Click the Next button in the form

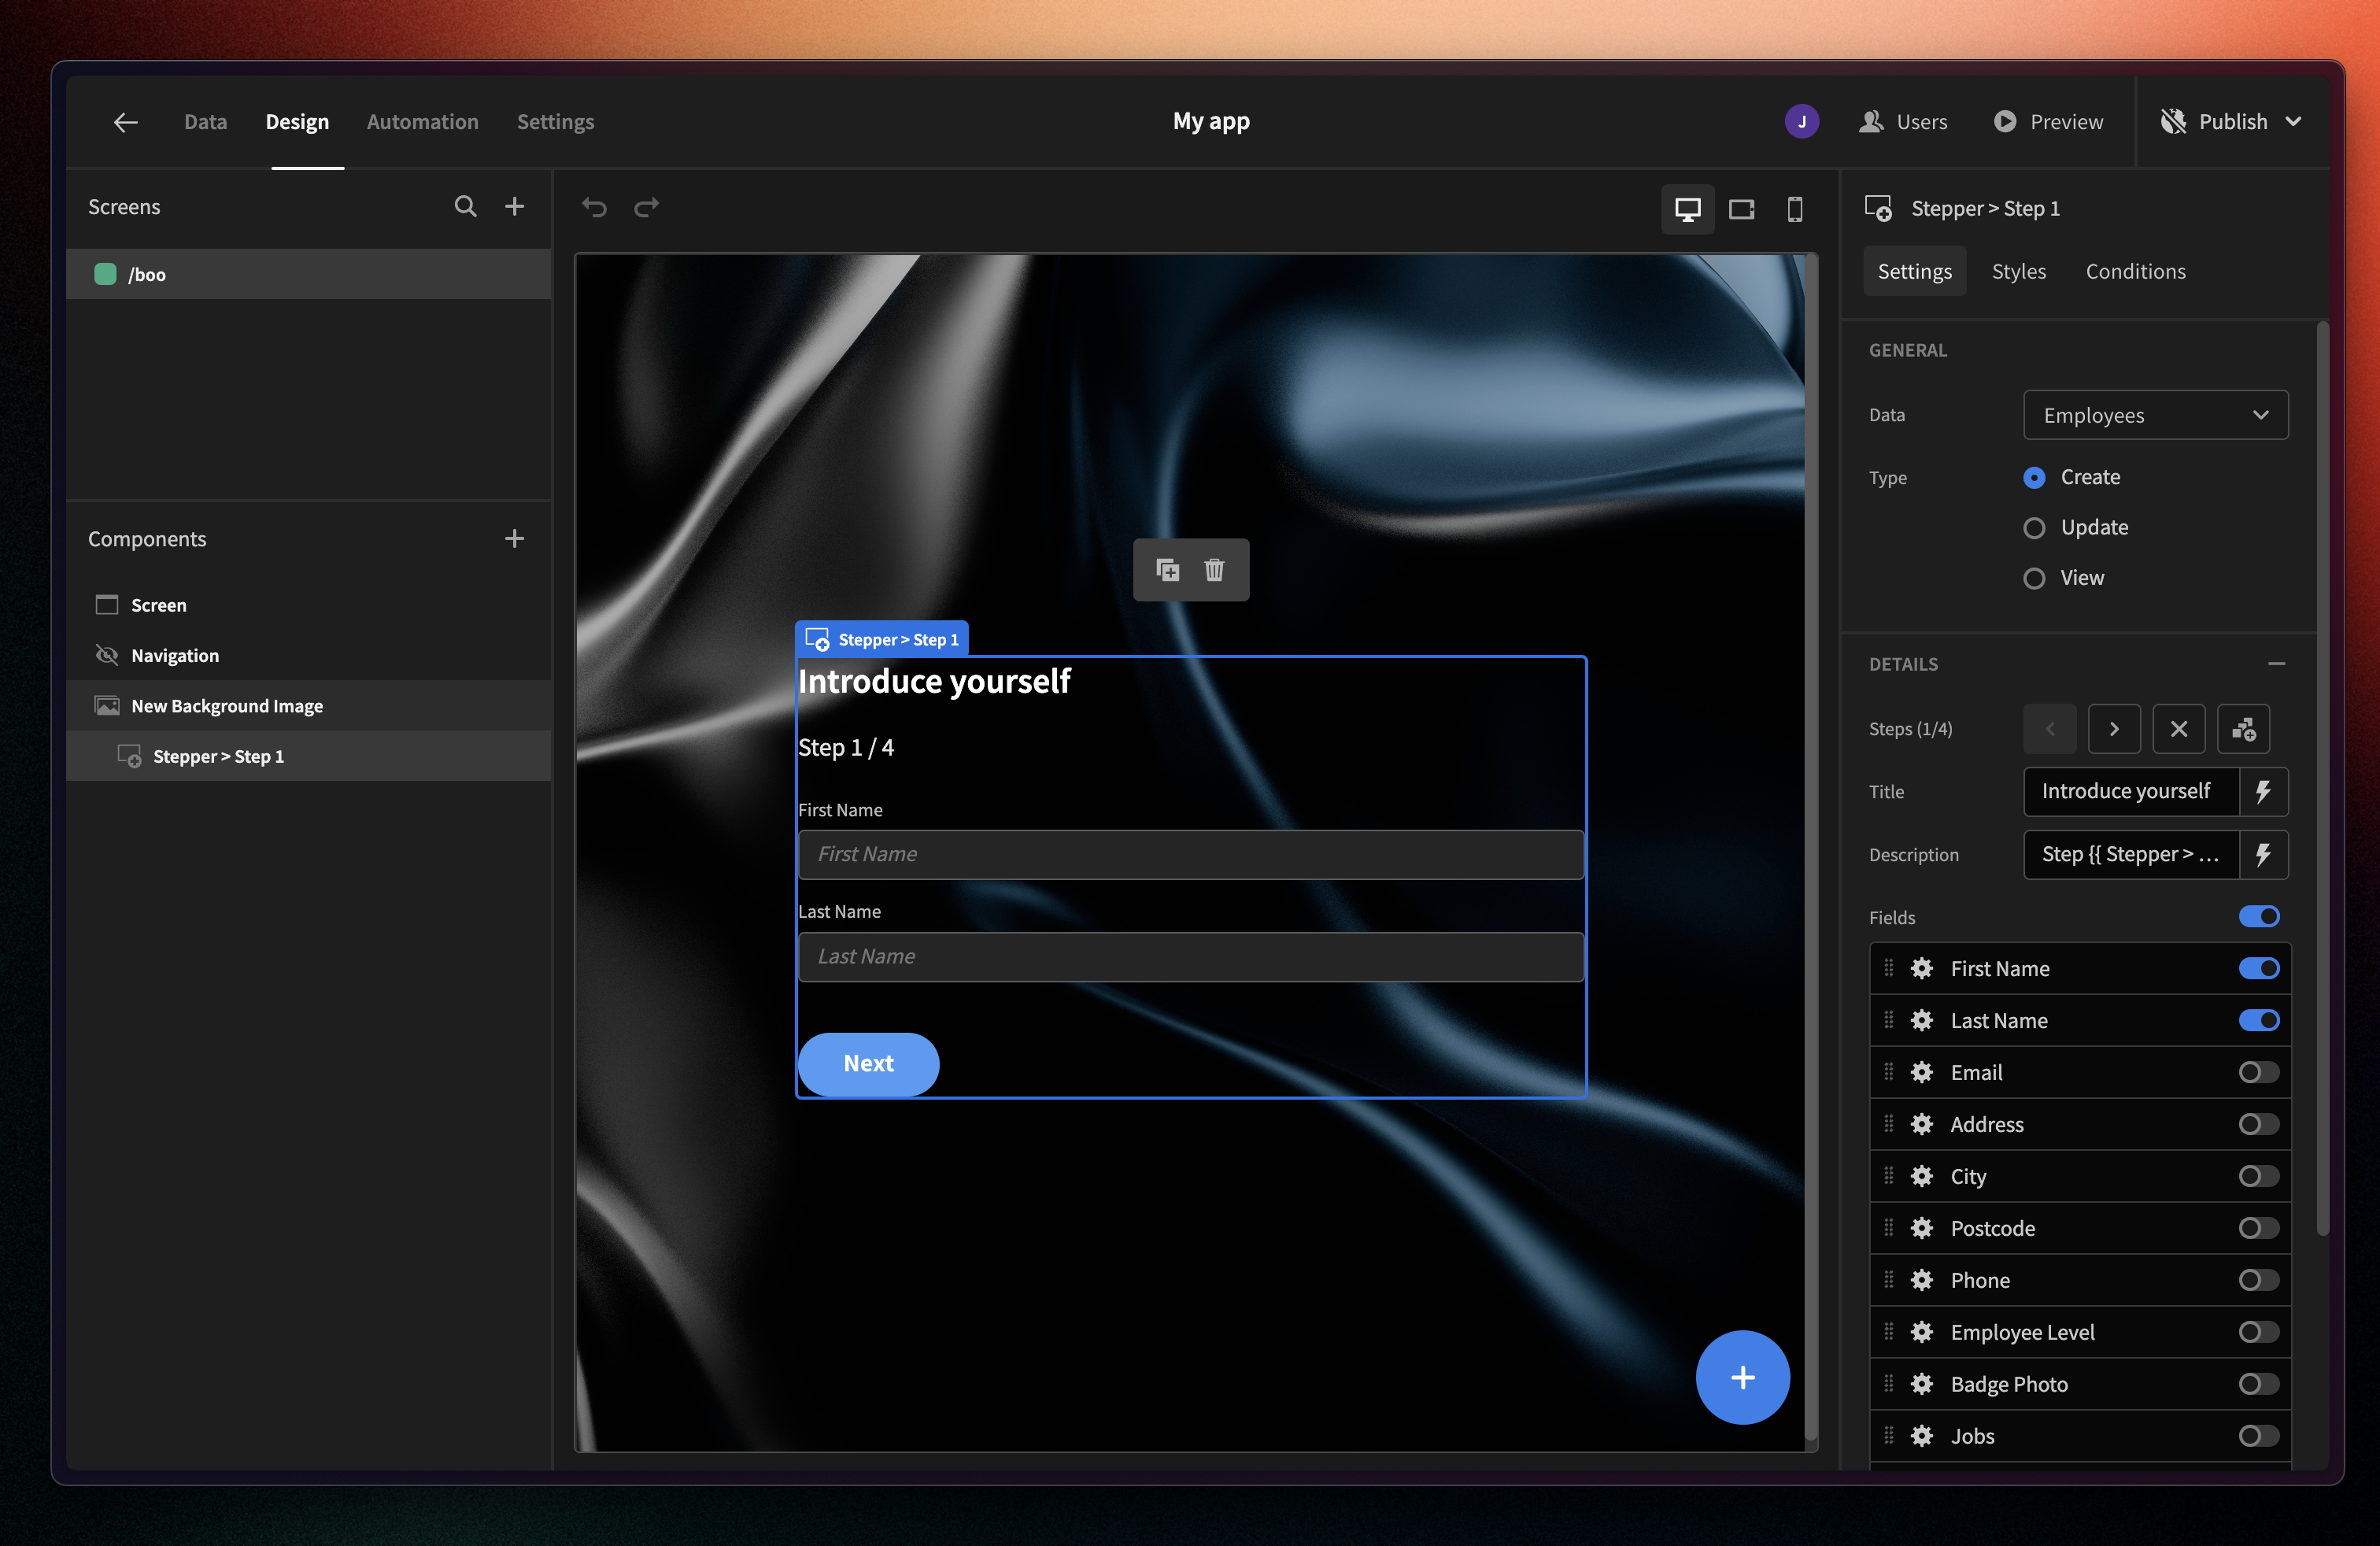868,1063
